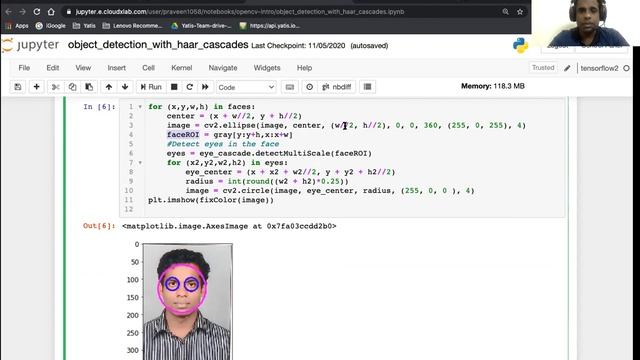This screenshot has height=360, width=640.
Task: Click the zoom magnifier in address bar
Action: 505,12
